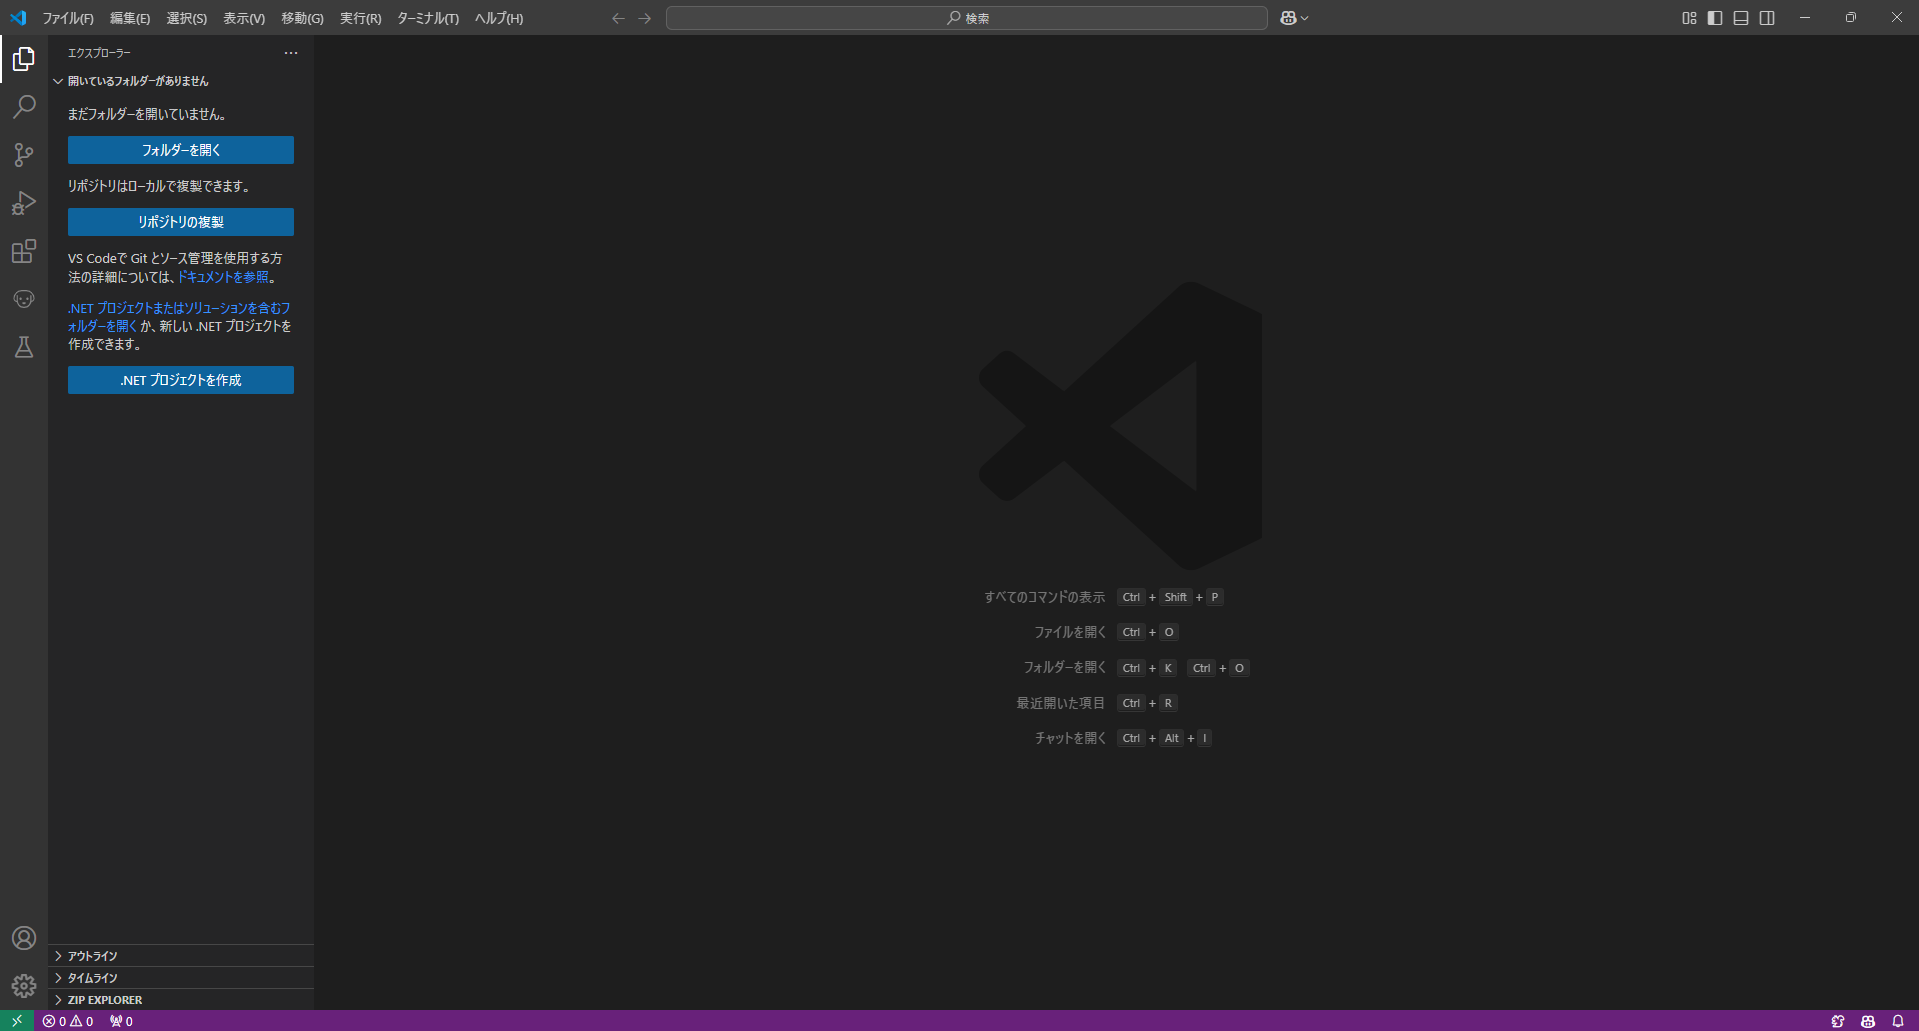Click the errors and warnings indicator

tap(67, 1021)
